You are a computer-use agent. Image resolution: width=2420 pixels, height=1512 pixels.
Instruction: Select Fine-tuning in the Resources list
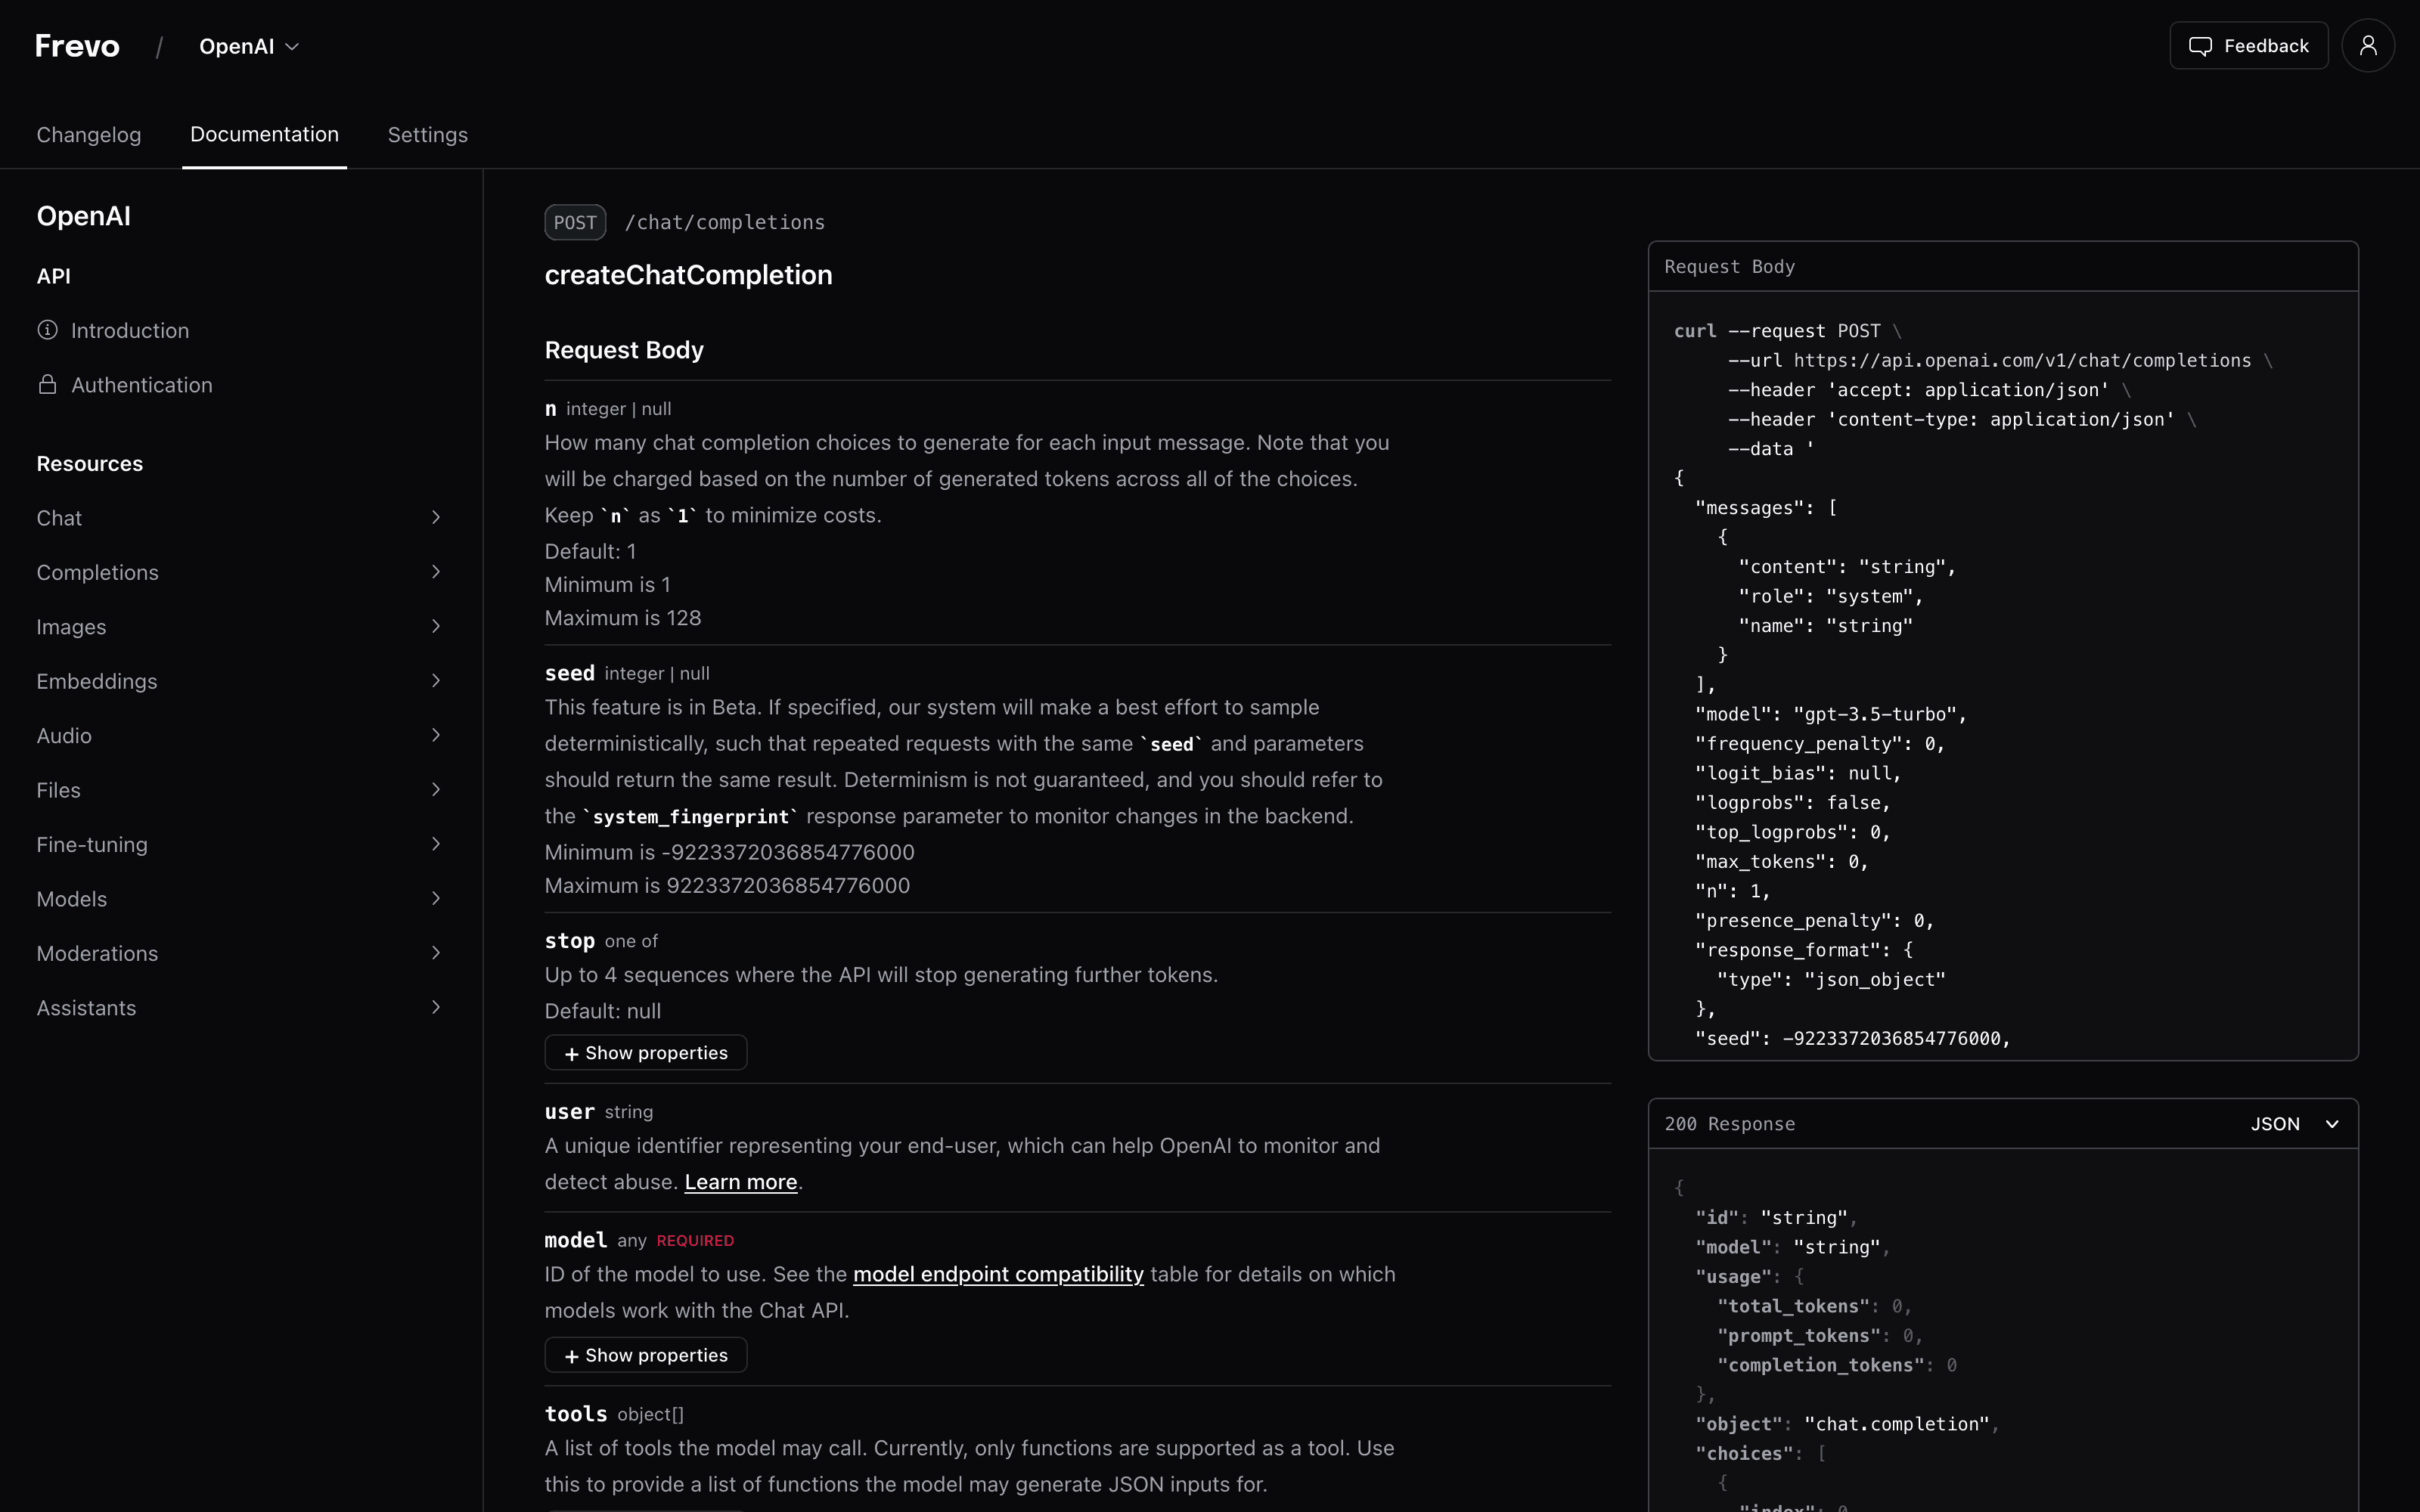[92, 845]
